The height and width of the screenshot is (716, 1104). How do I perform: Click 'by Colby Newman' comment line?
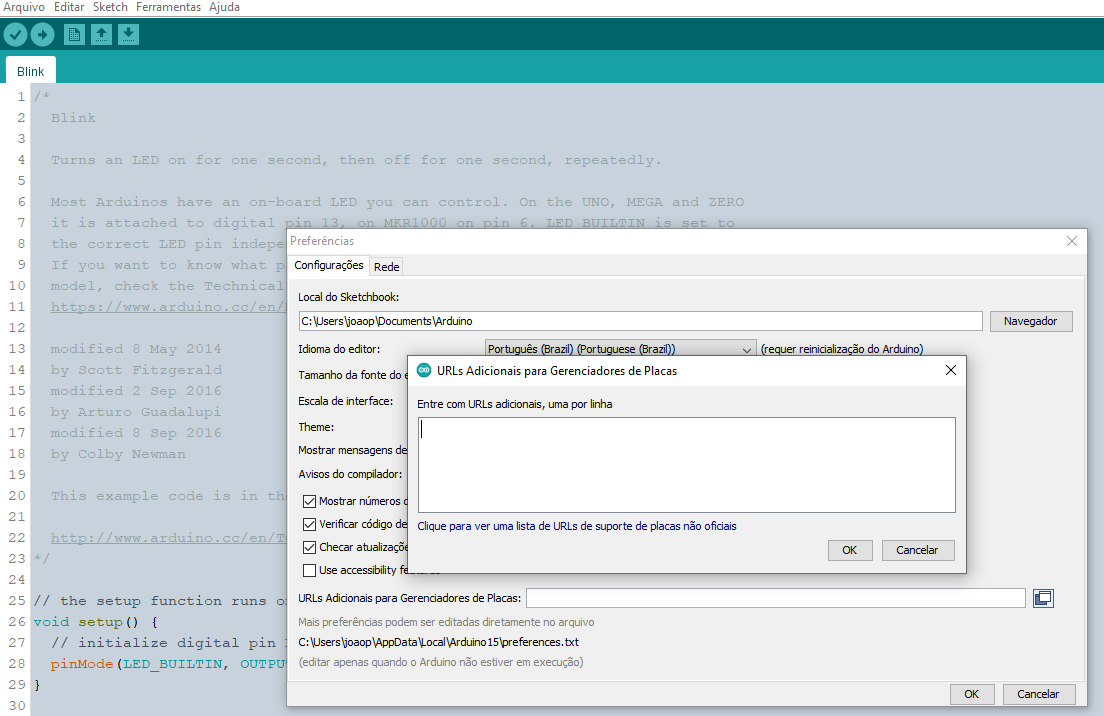coord(118,454)
